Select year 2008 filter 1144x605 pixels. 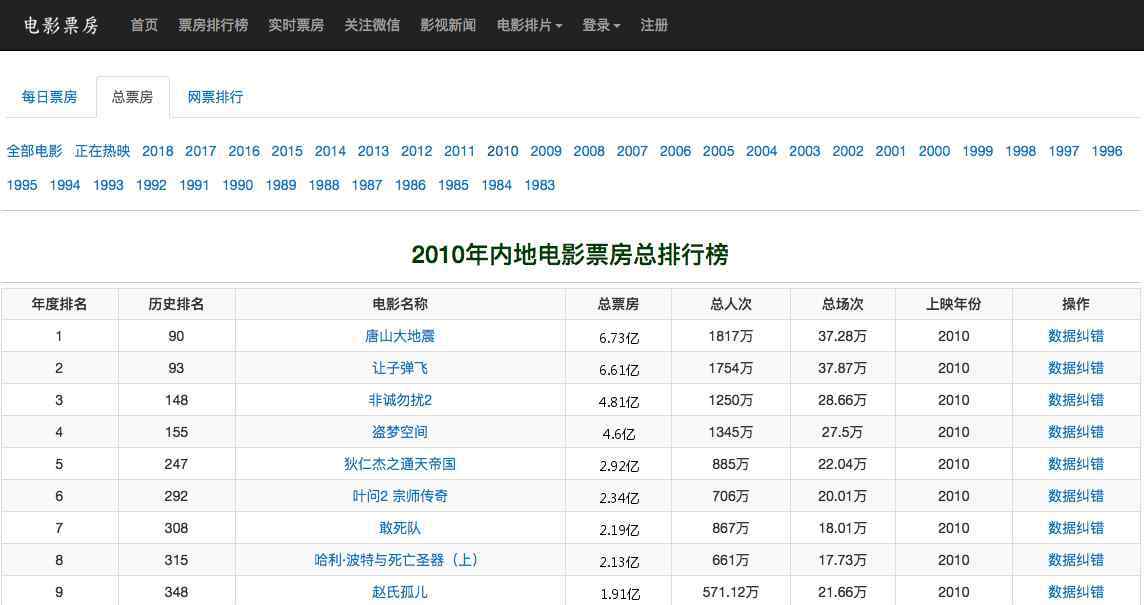(589, 151)
